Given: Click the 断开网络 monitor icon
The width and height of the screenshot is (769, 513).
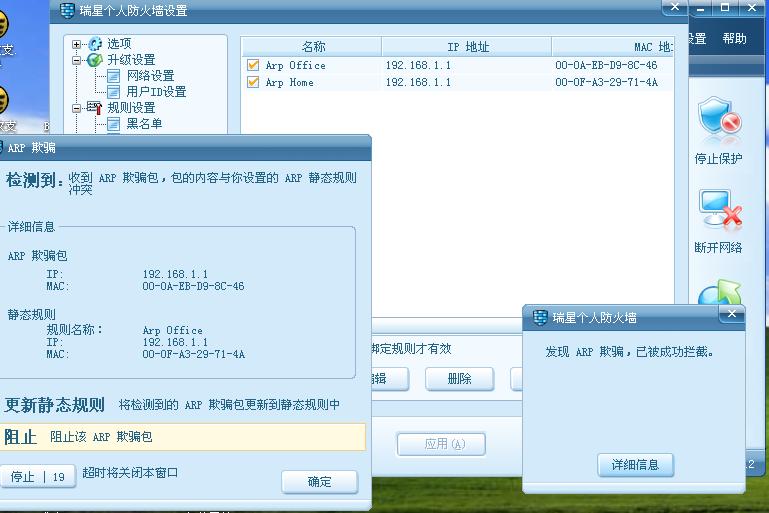Looking at the screenshot, I should coord(720,209).
